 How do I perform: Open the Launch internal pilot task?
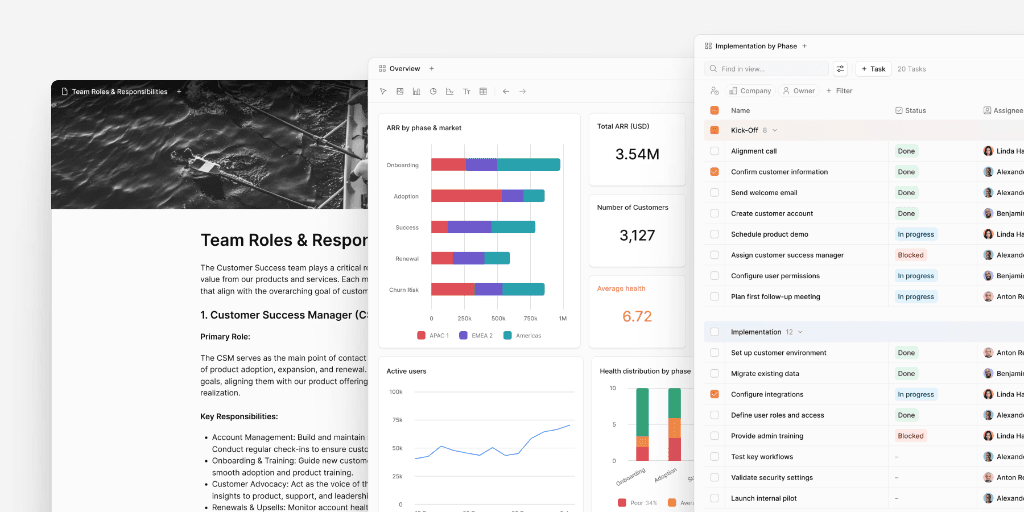761,498
